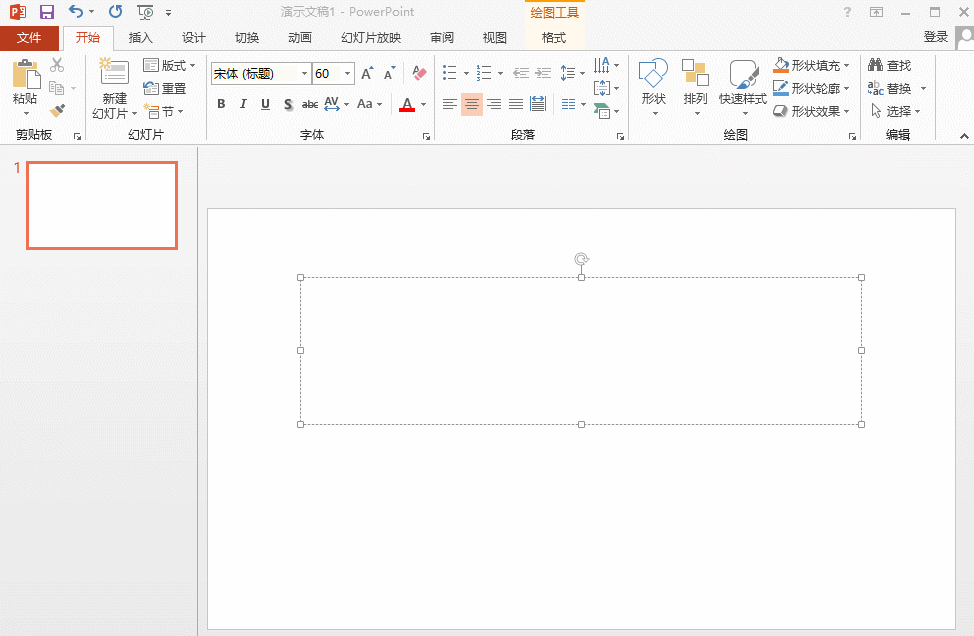Reset the slide layout (重置)
This screenshot has height=636, width=974.
point(165,88)
